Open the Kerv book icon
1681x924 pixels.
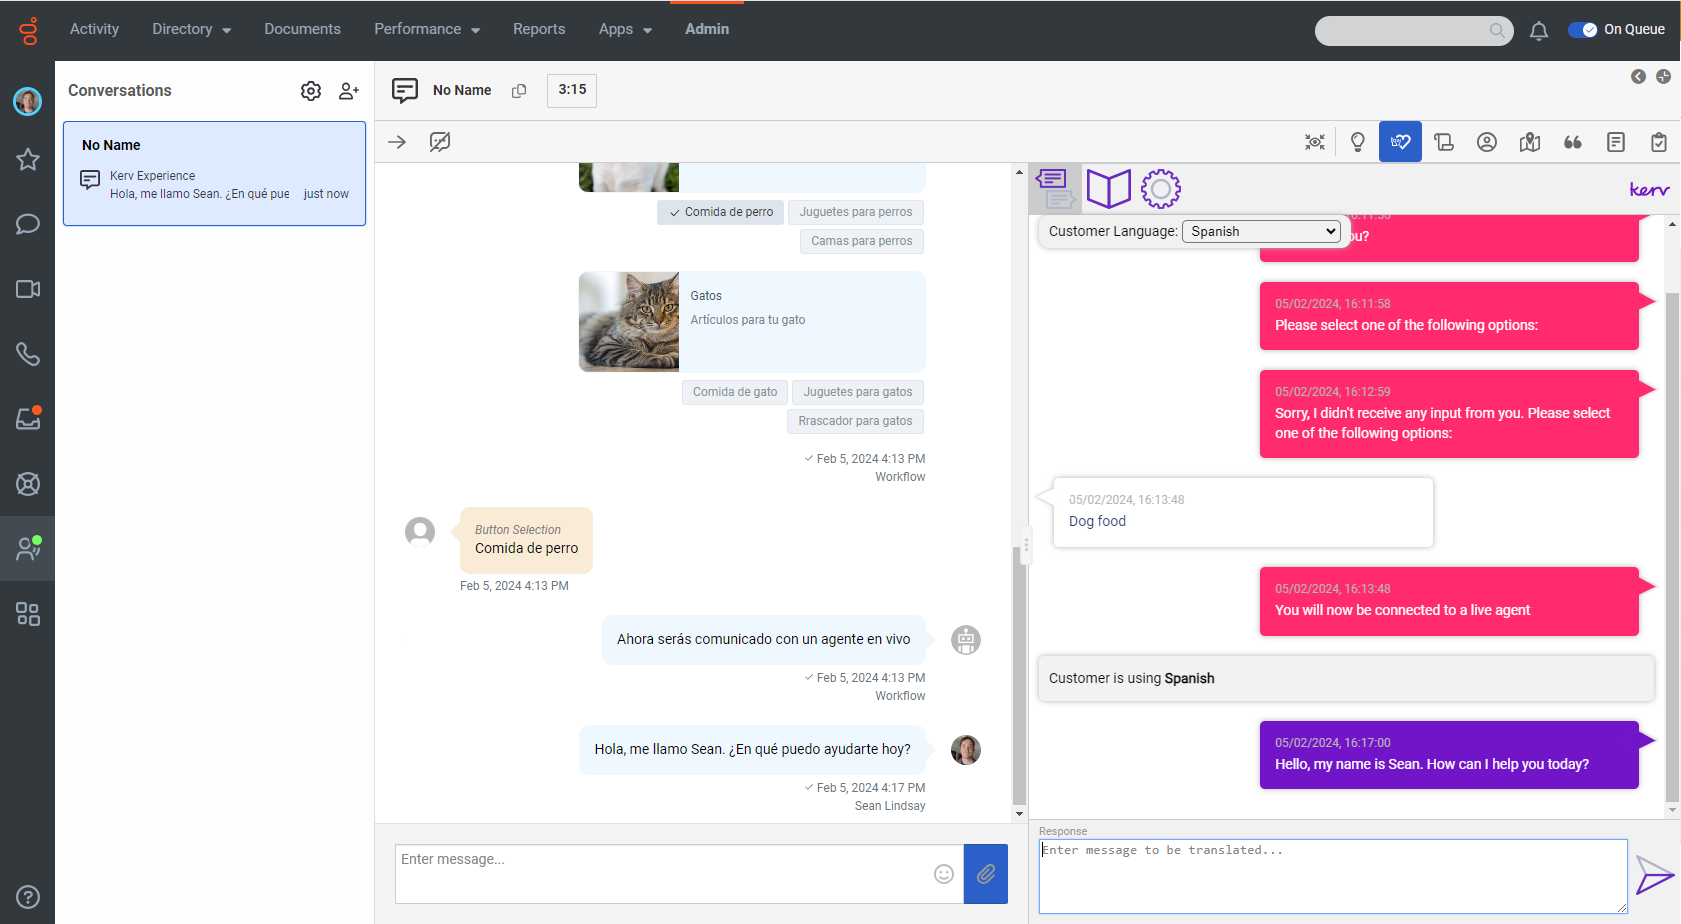pos(1108,189)
